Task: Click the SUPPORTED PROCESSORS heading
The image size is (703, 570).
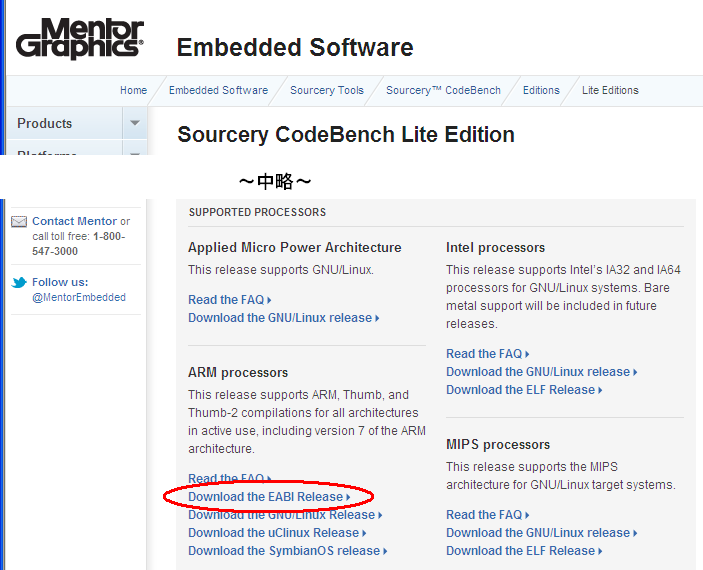Action: [x=257, y=212]
